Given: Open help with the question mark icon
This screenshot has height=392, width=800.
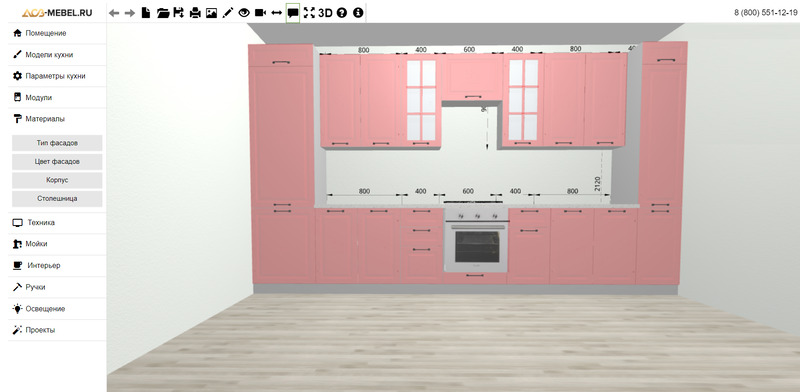Looking at the screenshot, I should tap(342, 13).
